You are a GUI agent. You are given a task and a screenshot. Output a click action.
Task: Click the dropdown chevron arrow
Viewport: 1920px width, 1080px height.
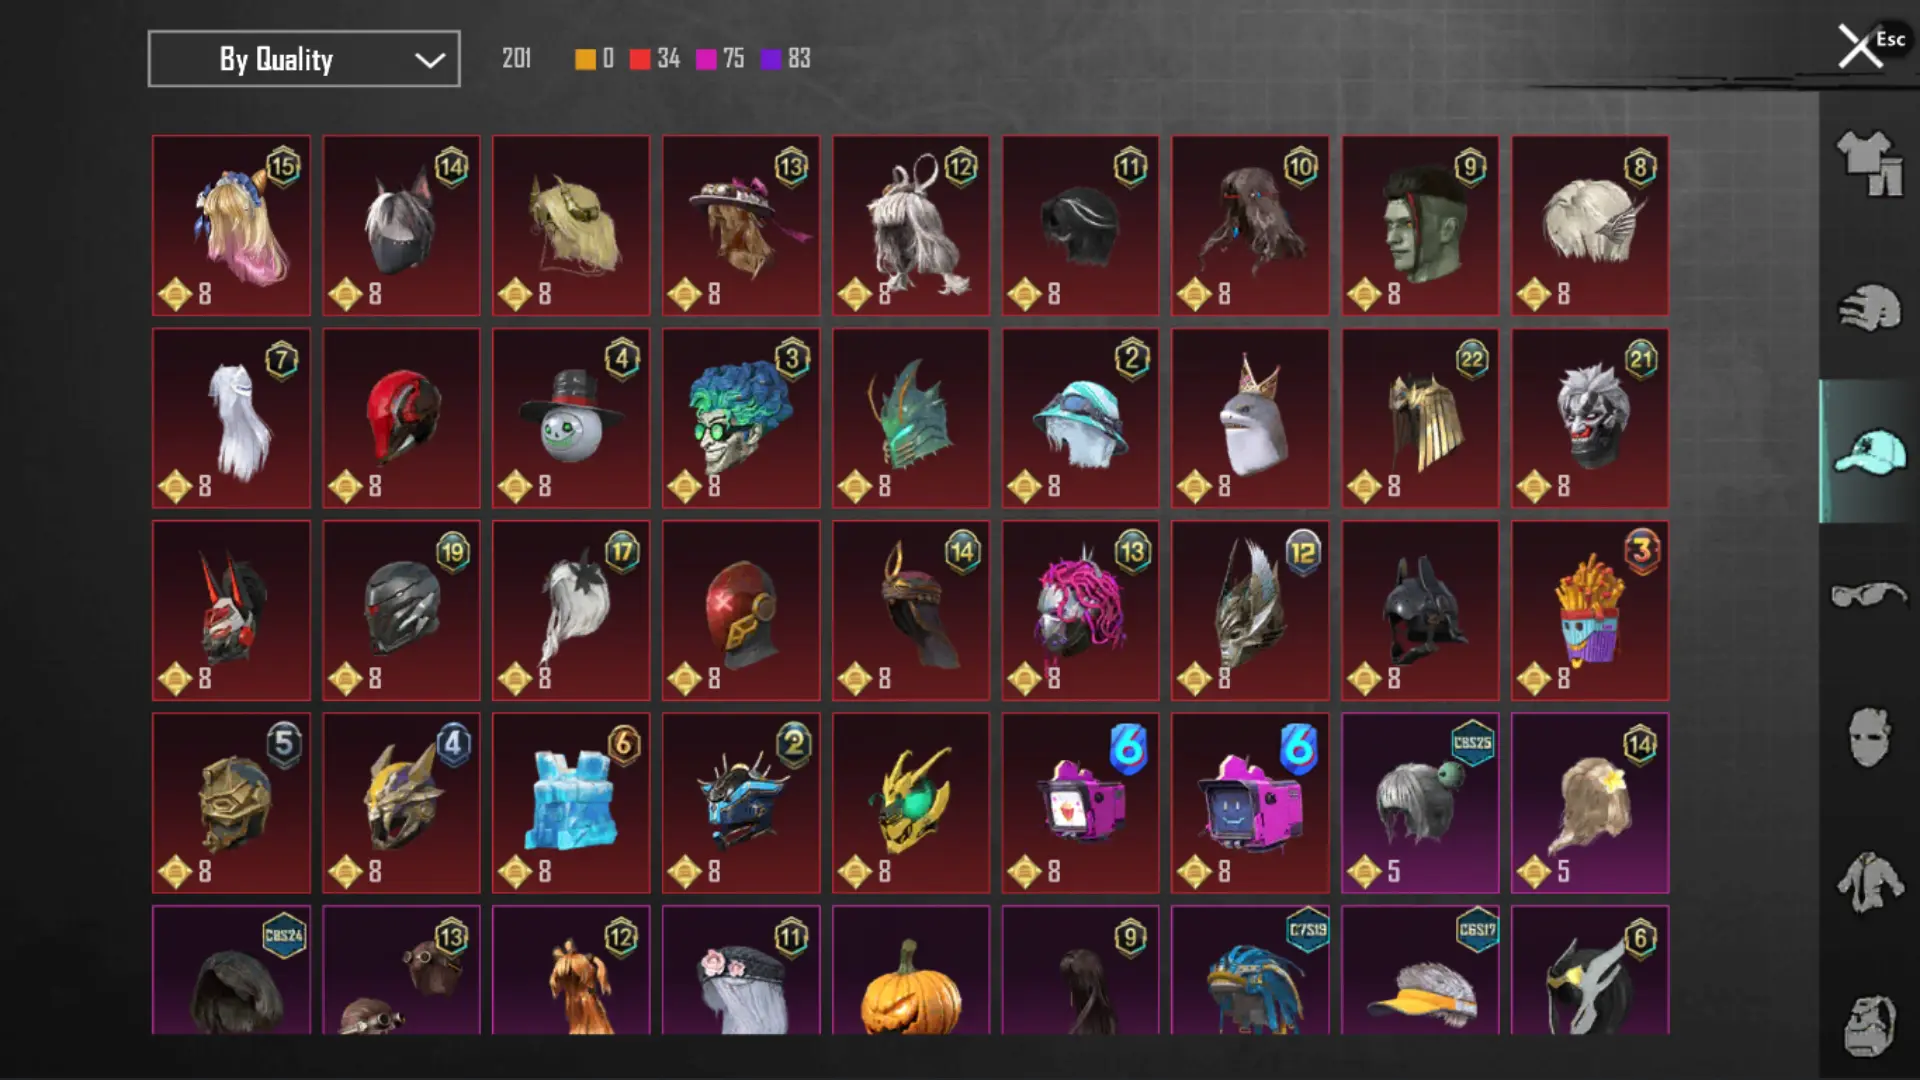[430, 60]
